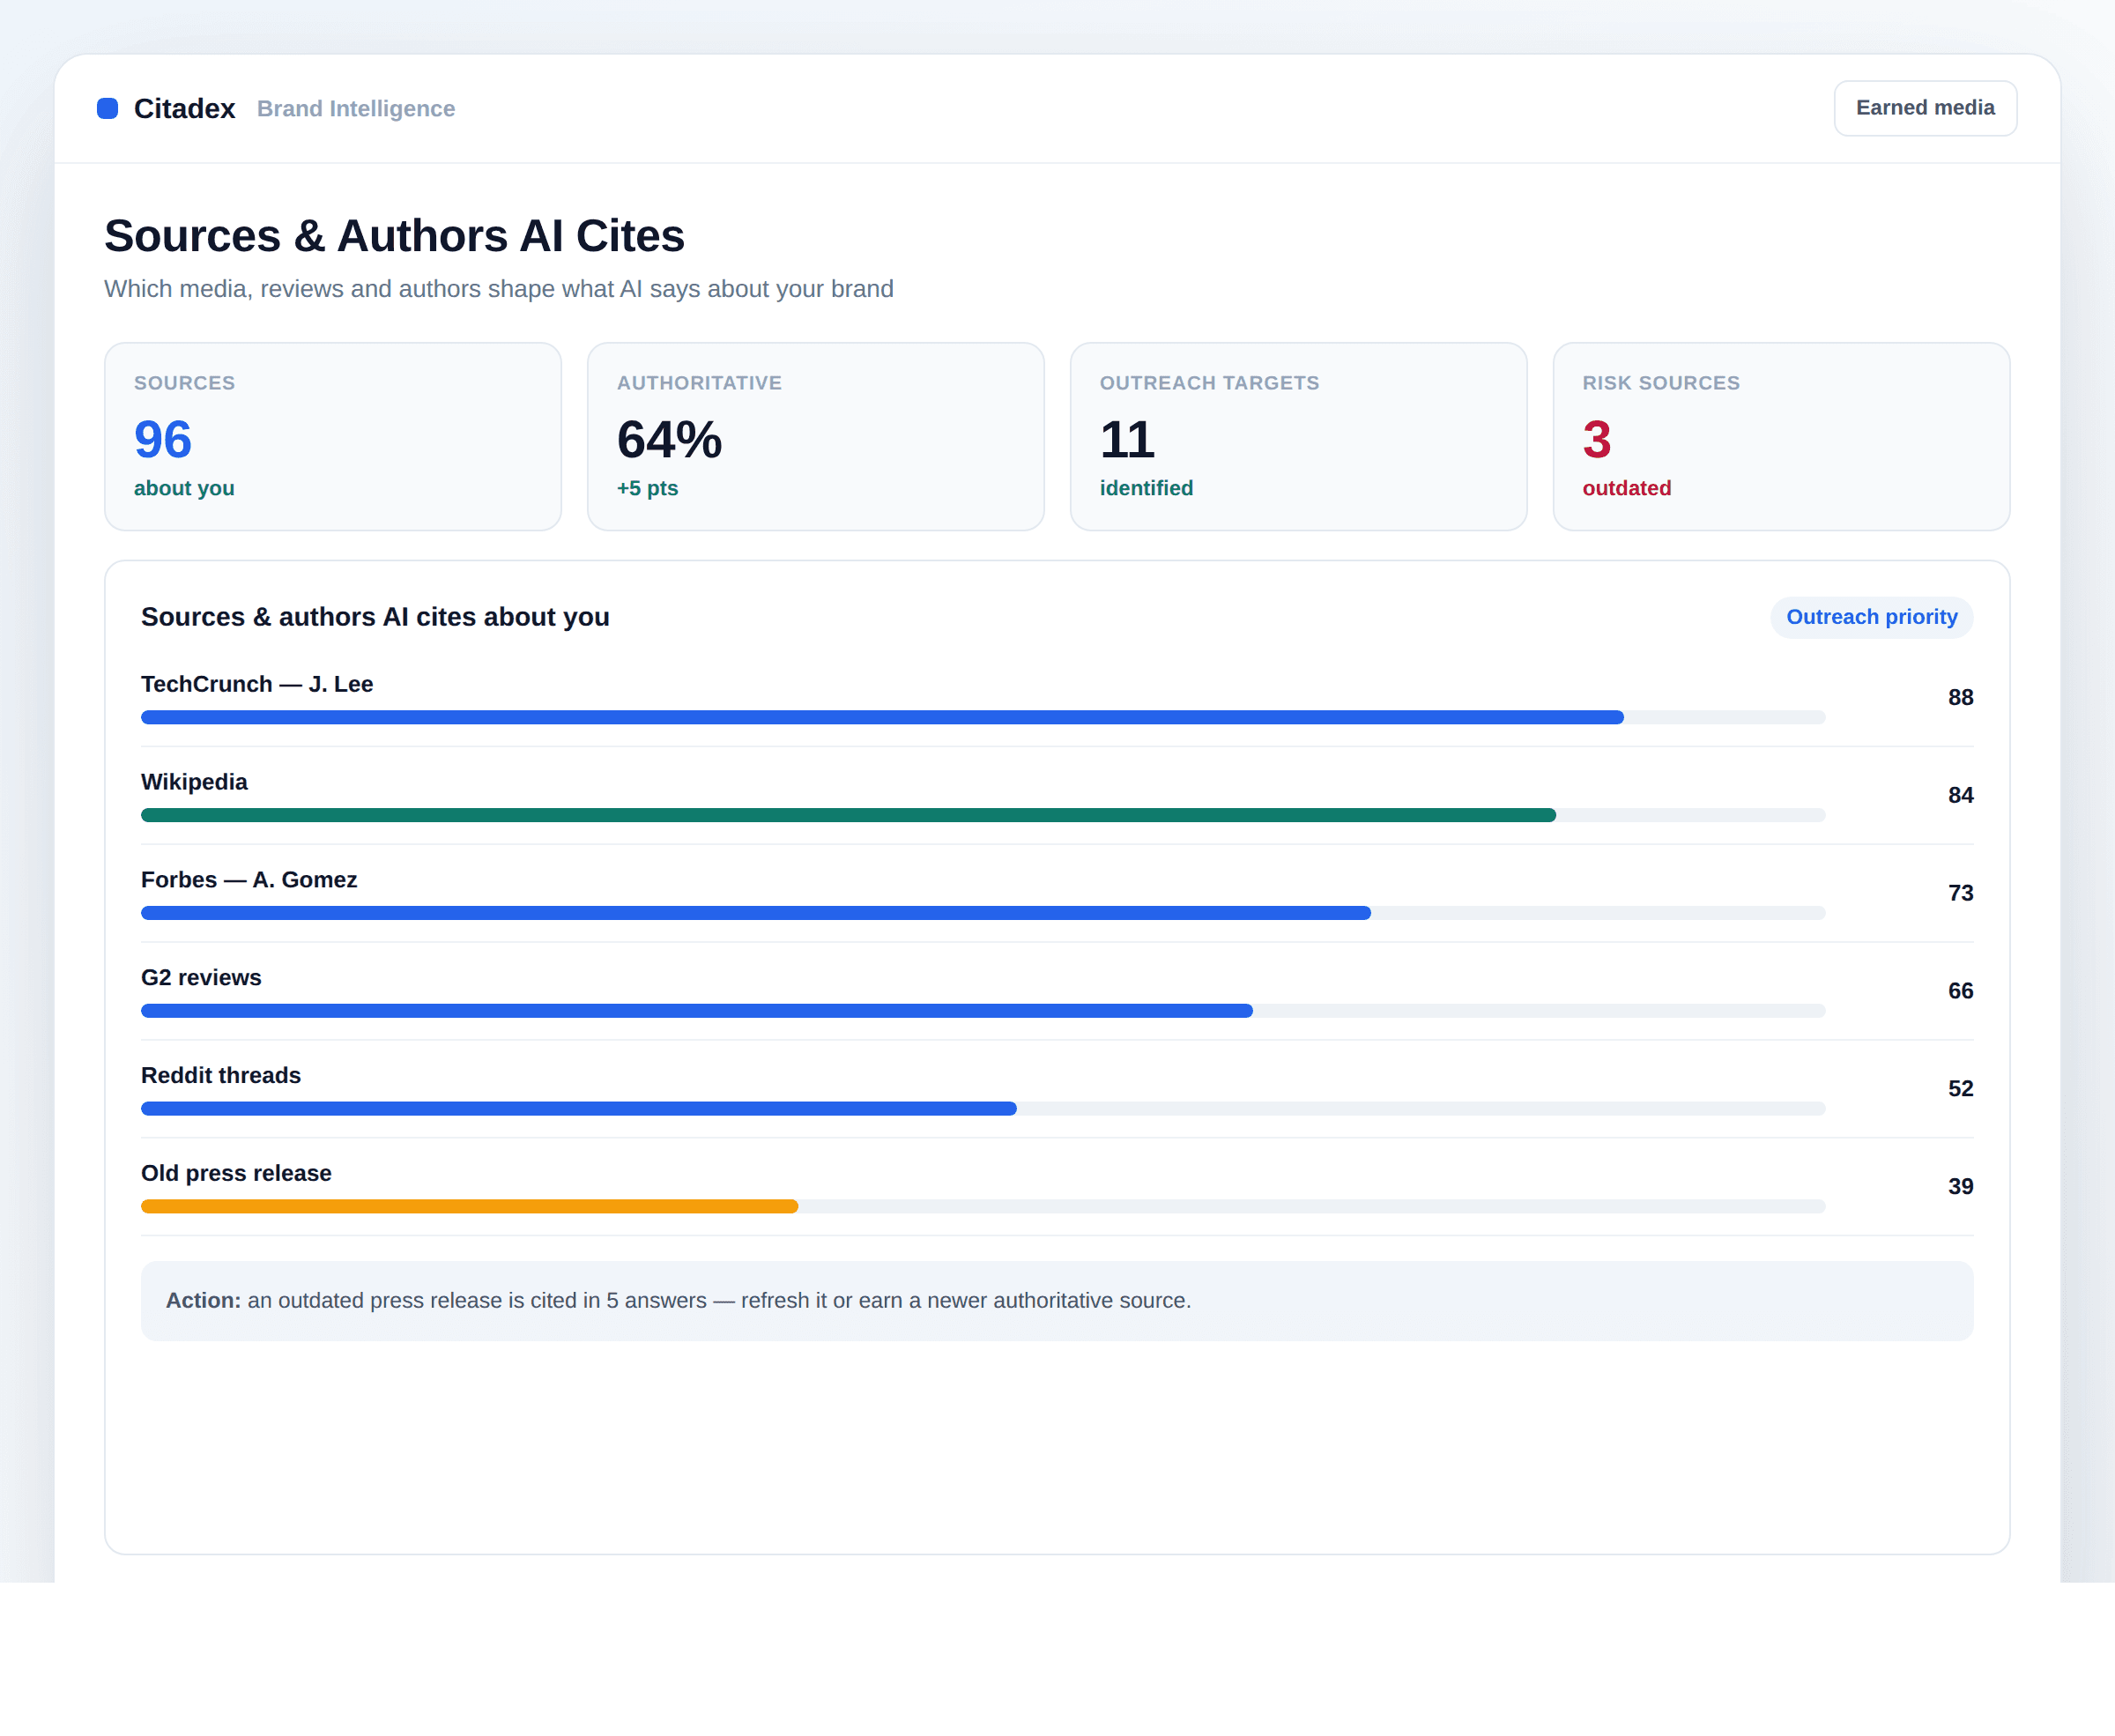The width and height of the screenshot is (2115, 1736).
Task: Click the score 84 for Wikipedia
Action: point(1960,796)
